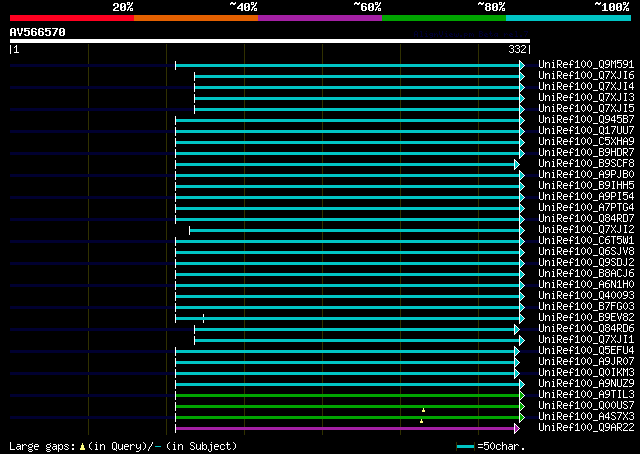Click the cyan arrowhead of the Q84RD6 alignment
The width and height of the screenshot is (640, 454).
[517, 329]
